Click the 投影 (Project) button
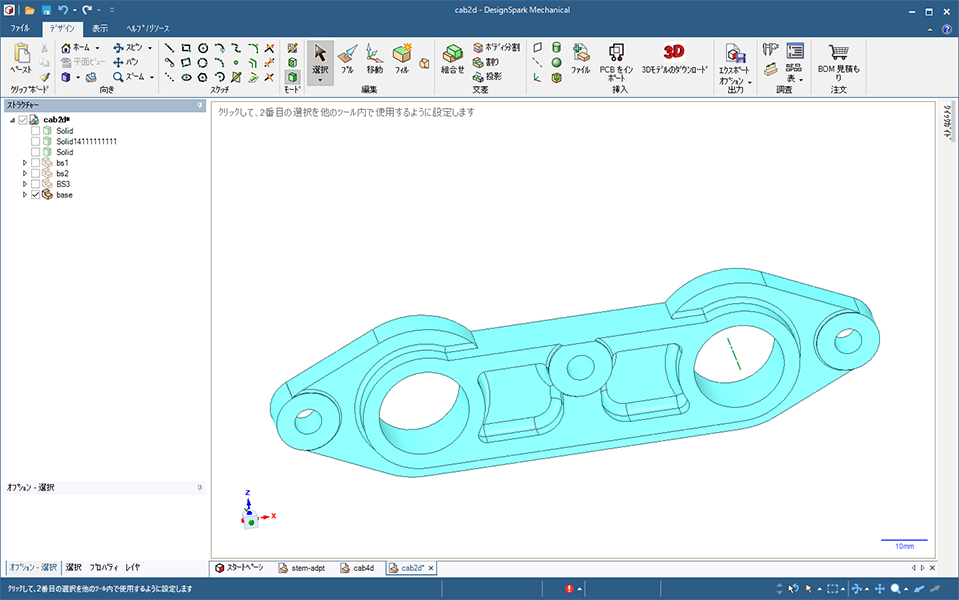The height and width of the screenshot is (600, 959). coord(492,76)
